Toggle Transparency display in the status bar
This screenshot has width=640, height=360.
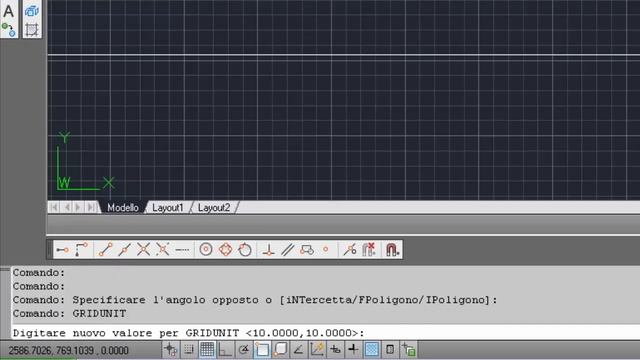click(371, 350)
